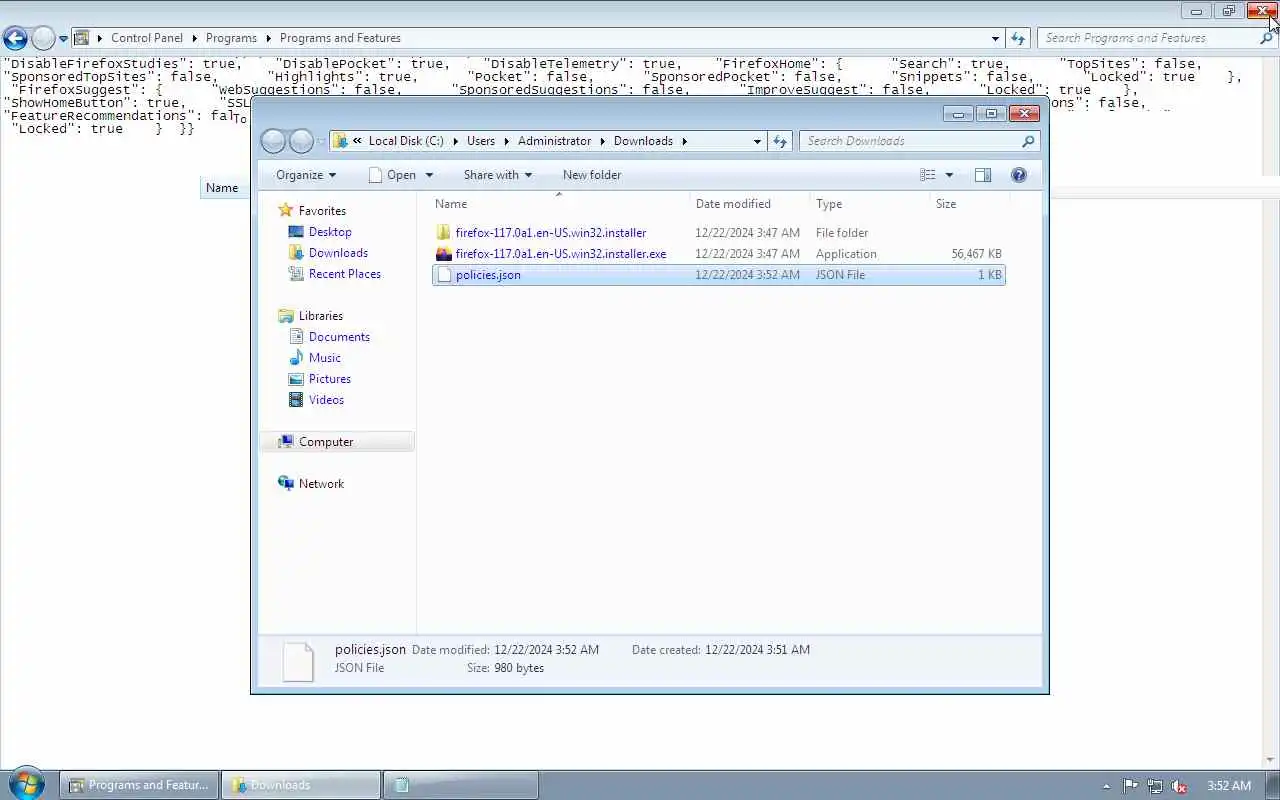Select policies.json file icon
The width and height of the screenshot is (1280, 800).
444,275
